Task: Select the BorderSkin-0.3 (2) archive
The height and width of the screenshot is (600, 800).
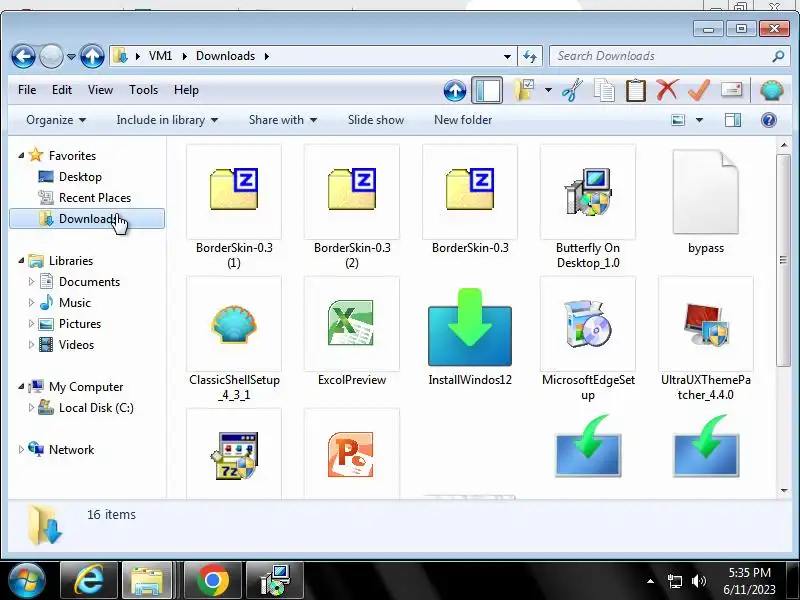Action: (352, 206)
